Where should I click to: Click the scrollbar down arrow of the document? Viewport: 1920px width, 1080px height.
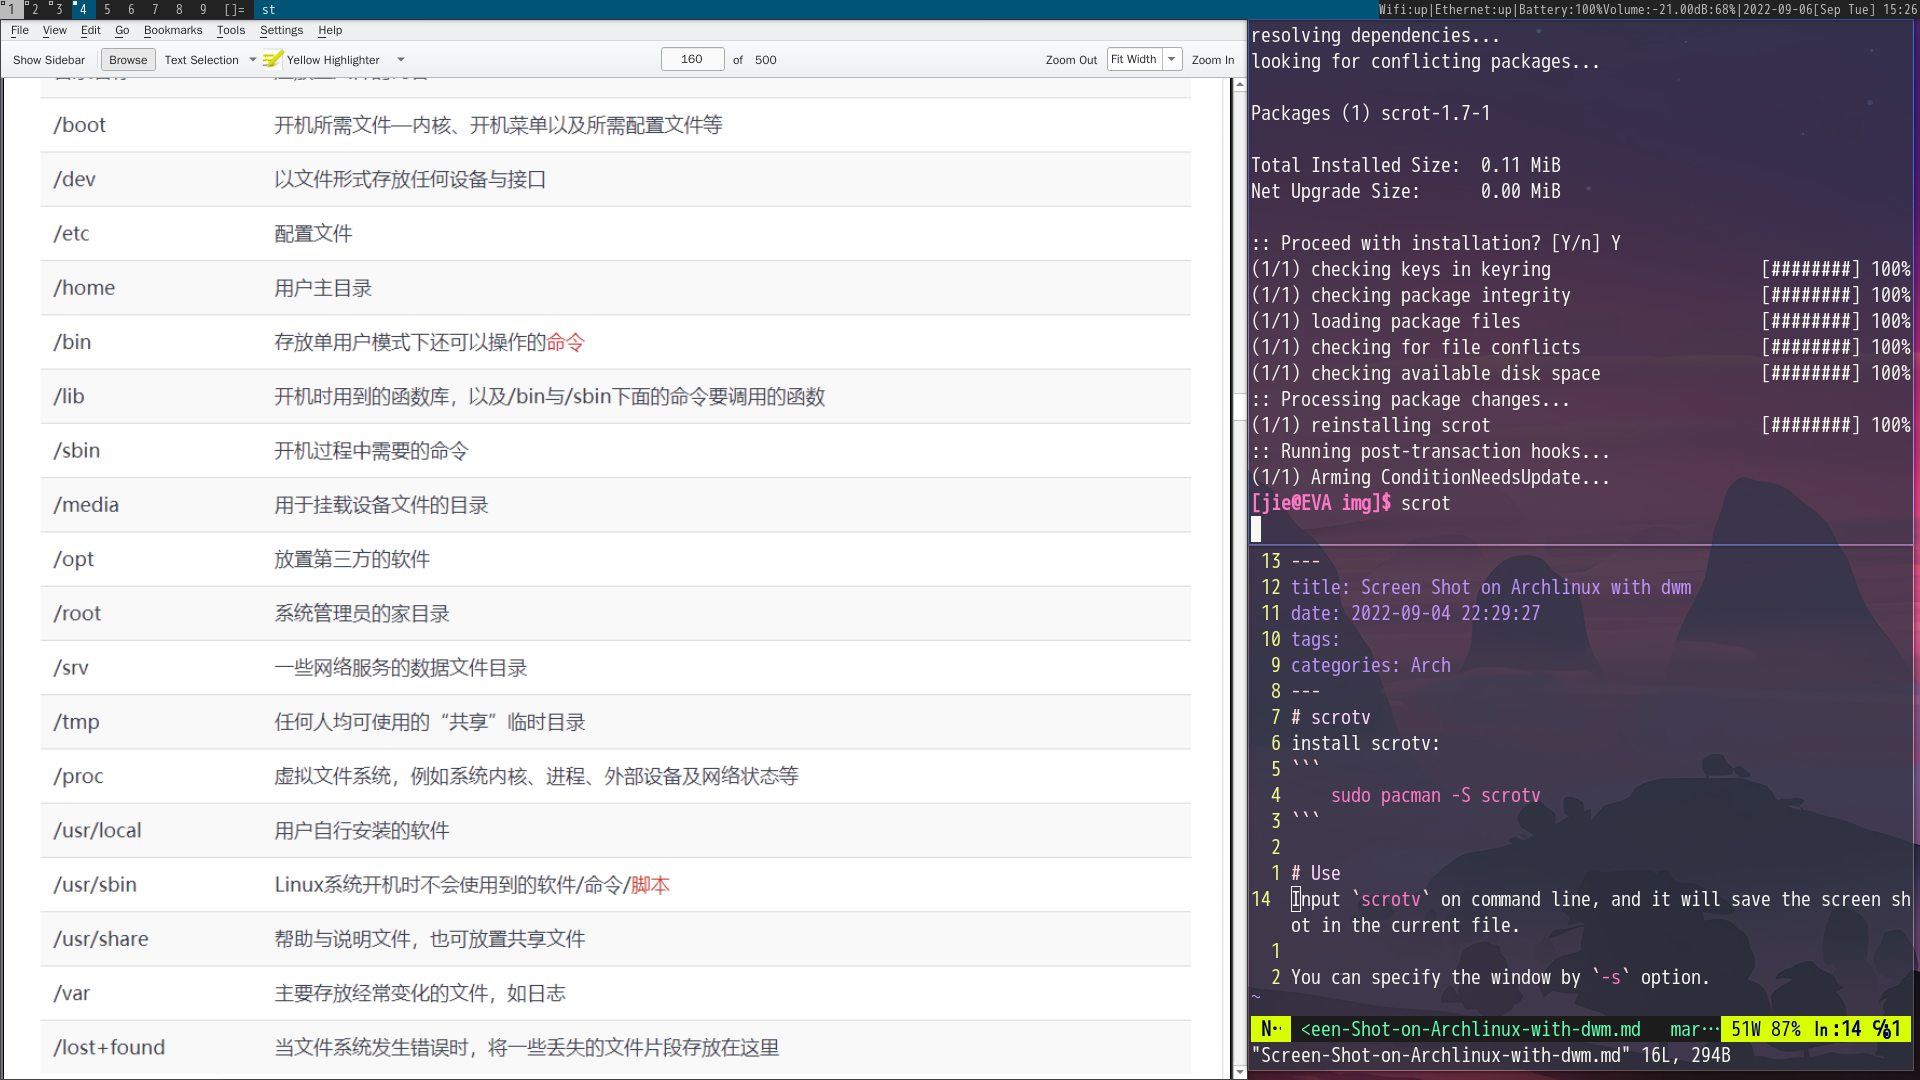coord(1240,1072)
